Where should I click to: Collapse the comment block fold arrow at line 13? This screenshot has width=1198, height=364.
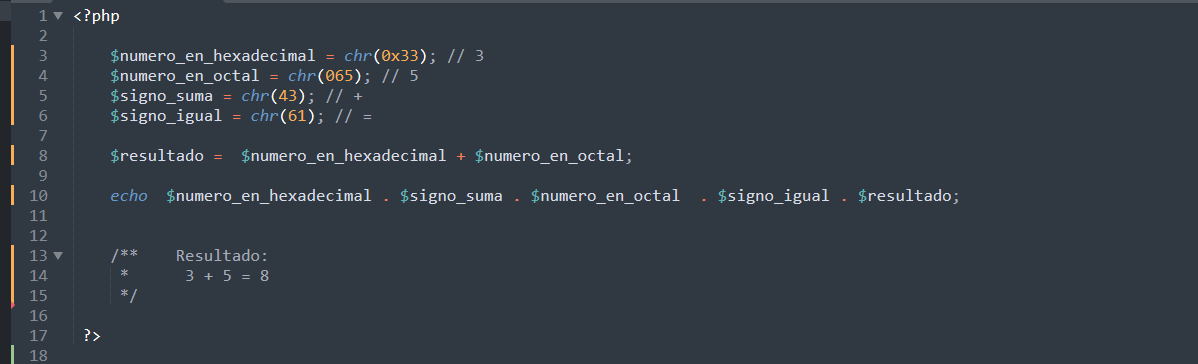(x=58, y=255)
